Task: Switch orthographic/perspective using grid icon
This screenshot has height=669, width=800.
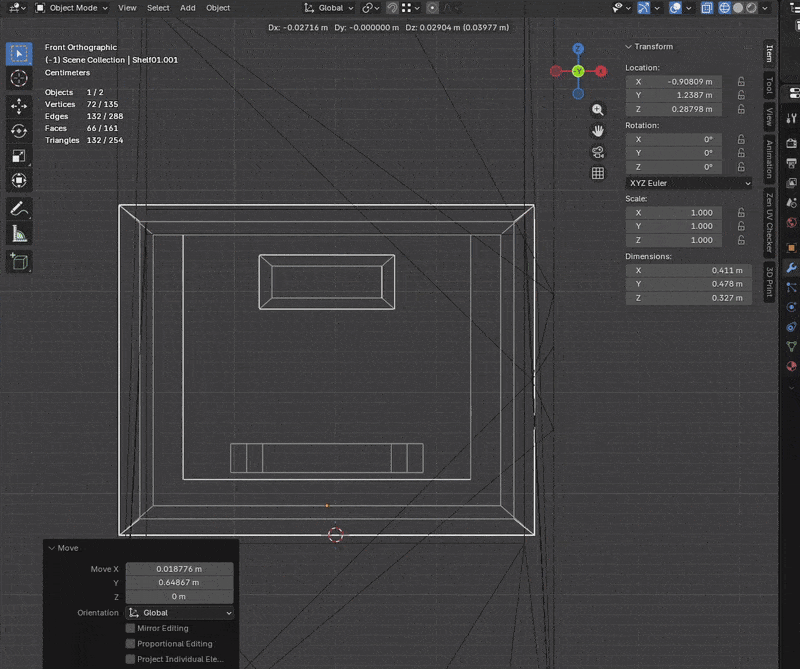Action: tap(598, 173)
